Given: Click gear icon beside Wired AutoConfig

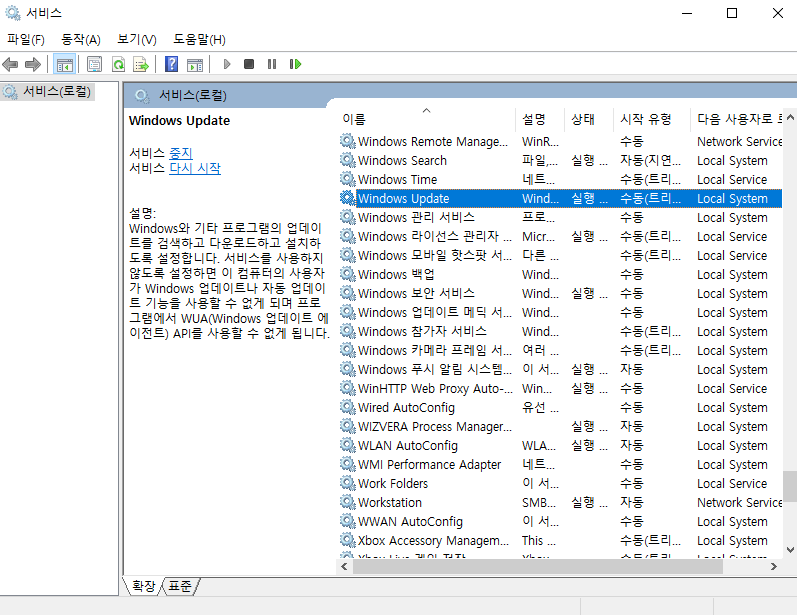Looking at the screenshot, I should click(348, 407).
